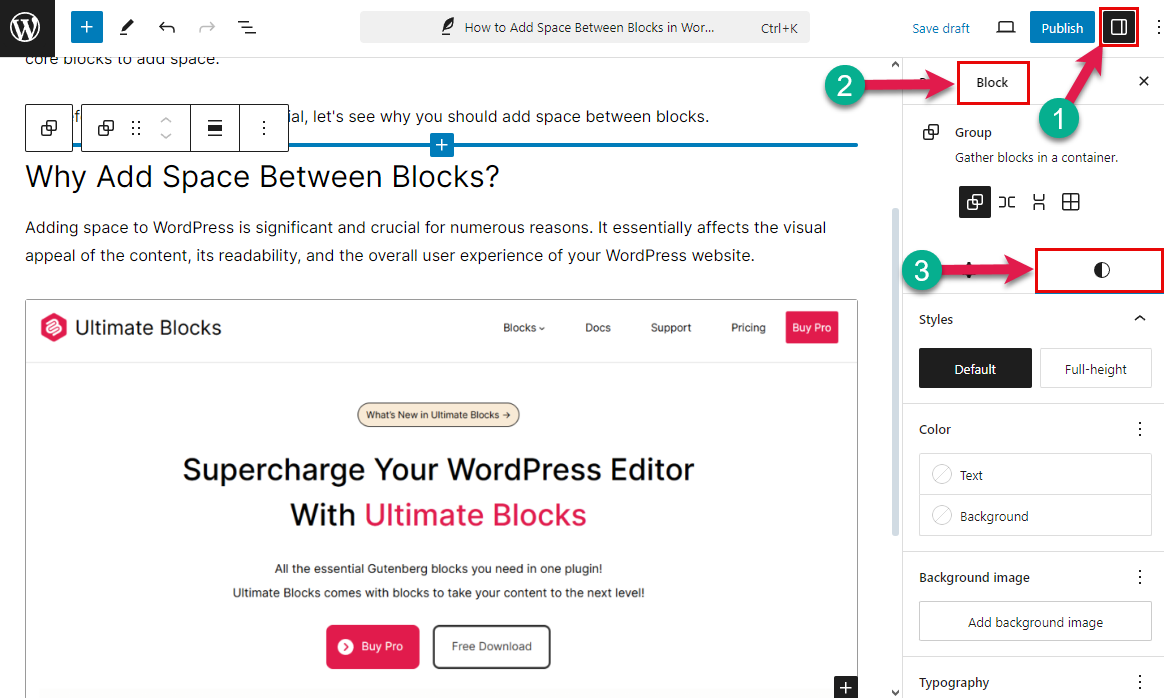Viewport: 1164px width, 698px height.
Task: Open the editor Options menu
Action: click(1157, 27)
